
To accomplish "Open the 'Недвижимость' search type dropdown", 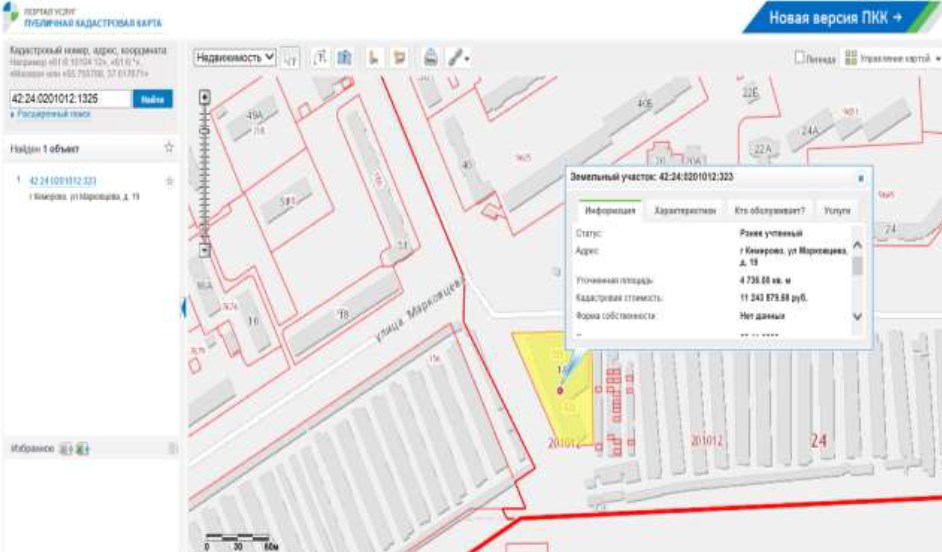I will point(234,58).
